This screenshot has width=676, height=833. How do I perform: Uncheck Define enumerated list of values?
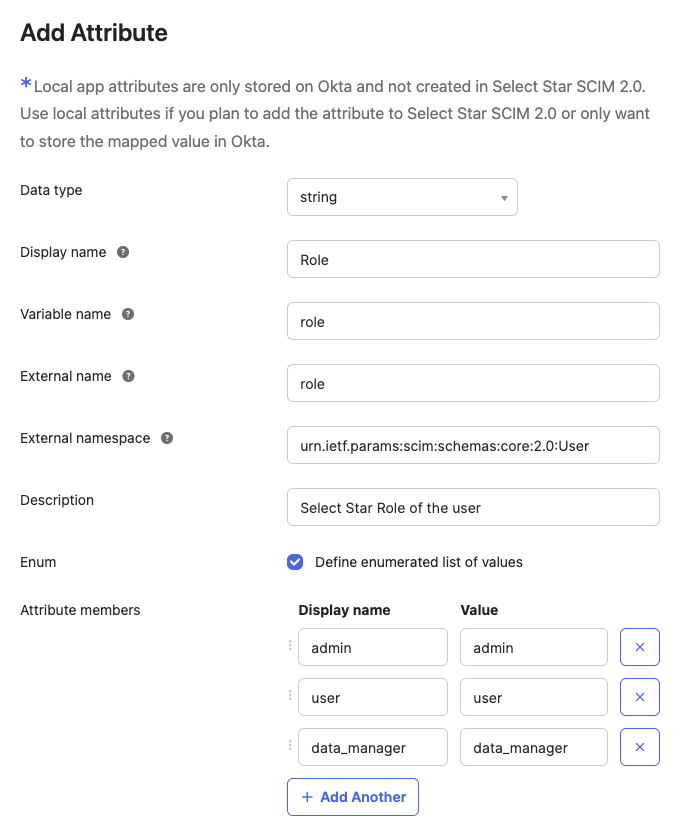(x=295, y=562)
